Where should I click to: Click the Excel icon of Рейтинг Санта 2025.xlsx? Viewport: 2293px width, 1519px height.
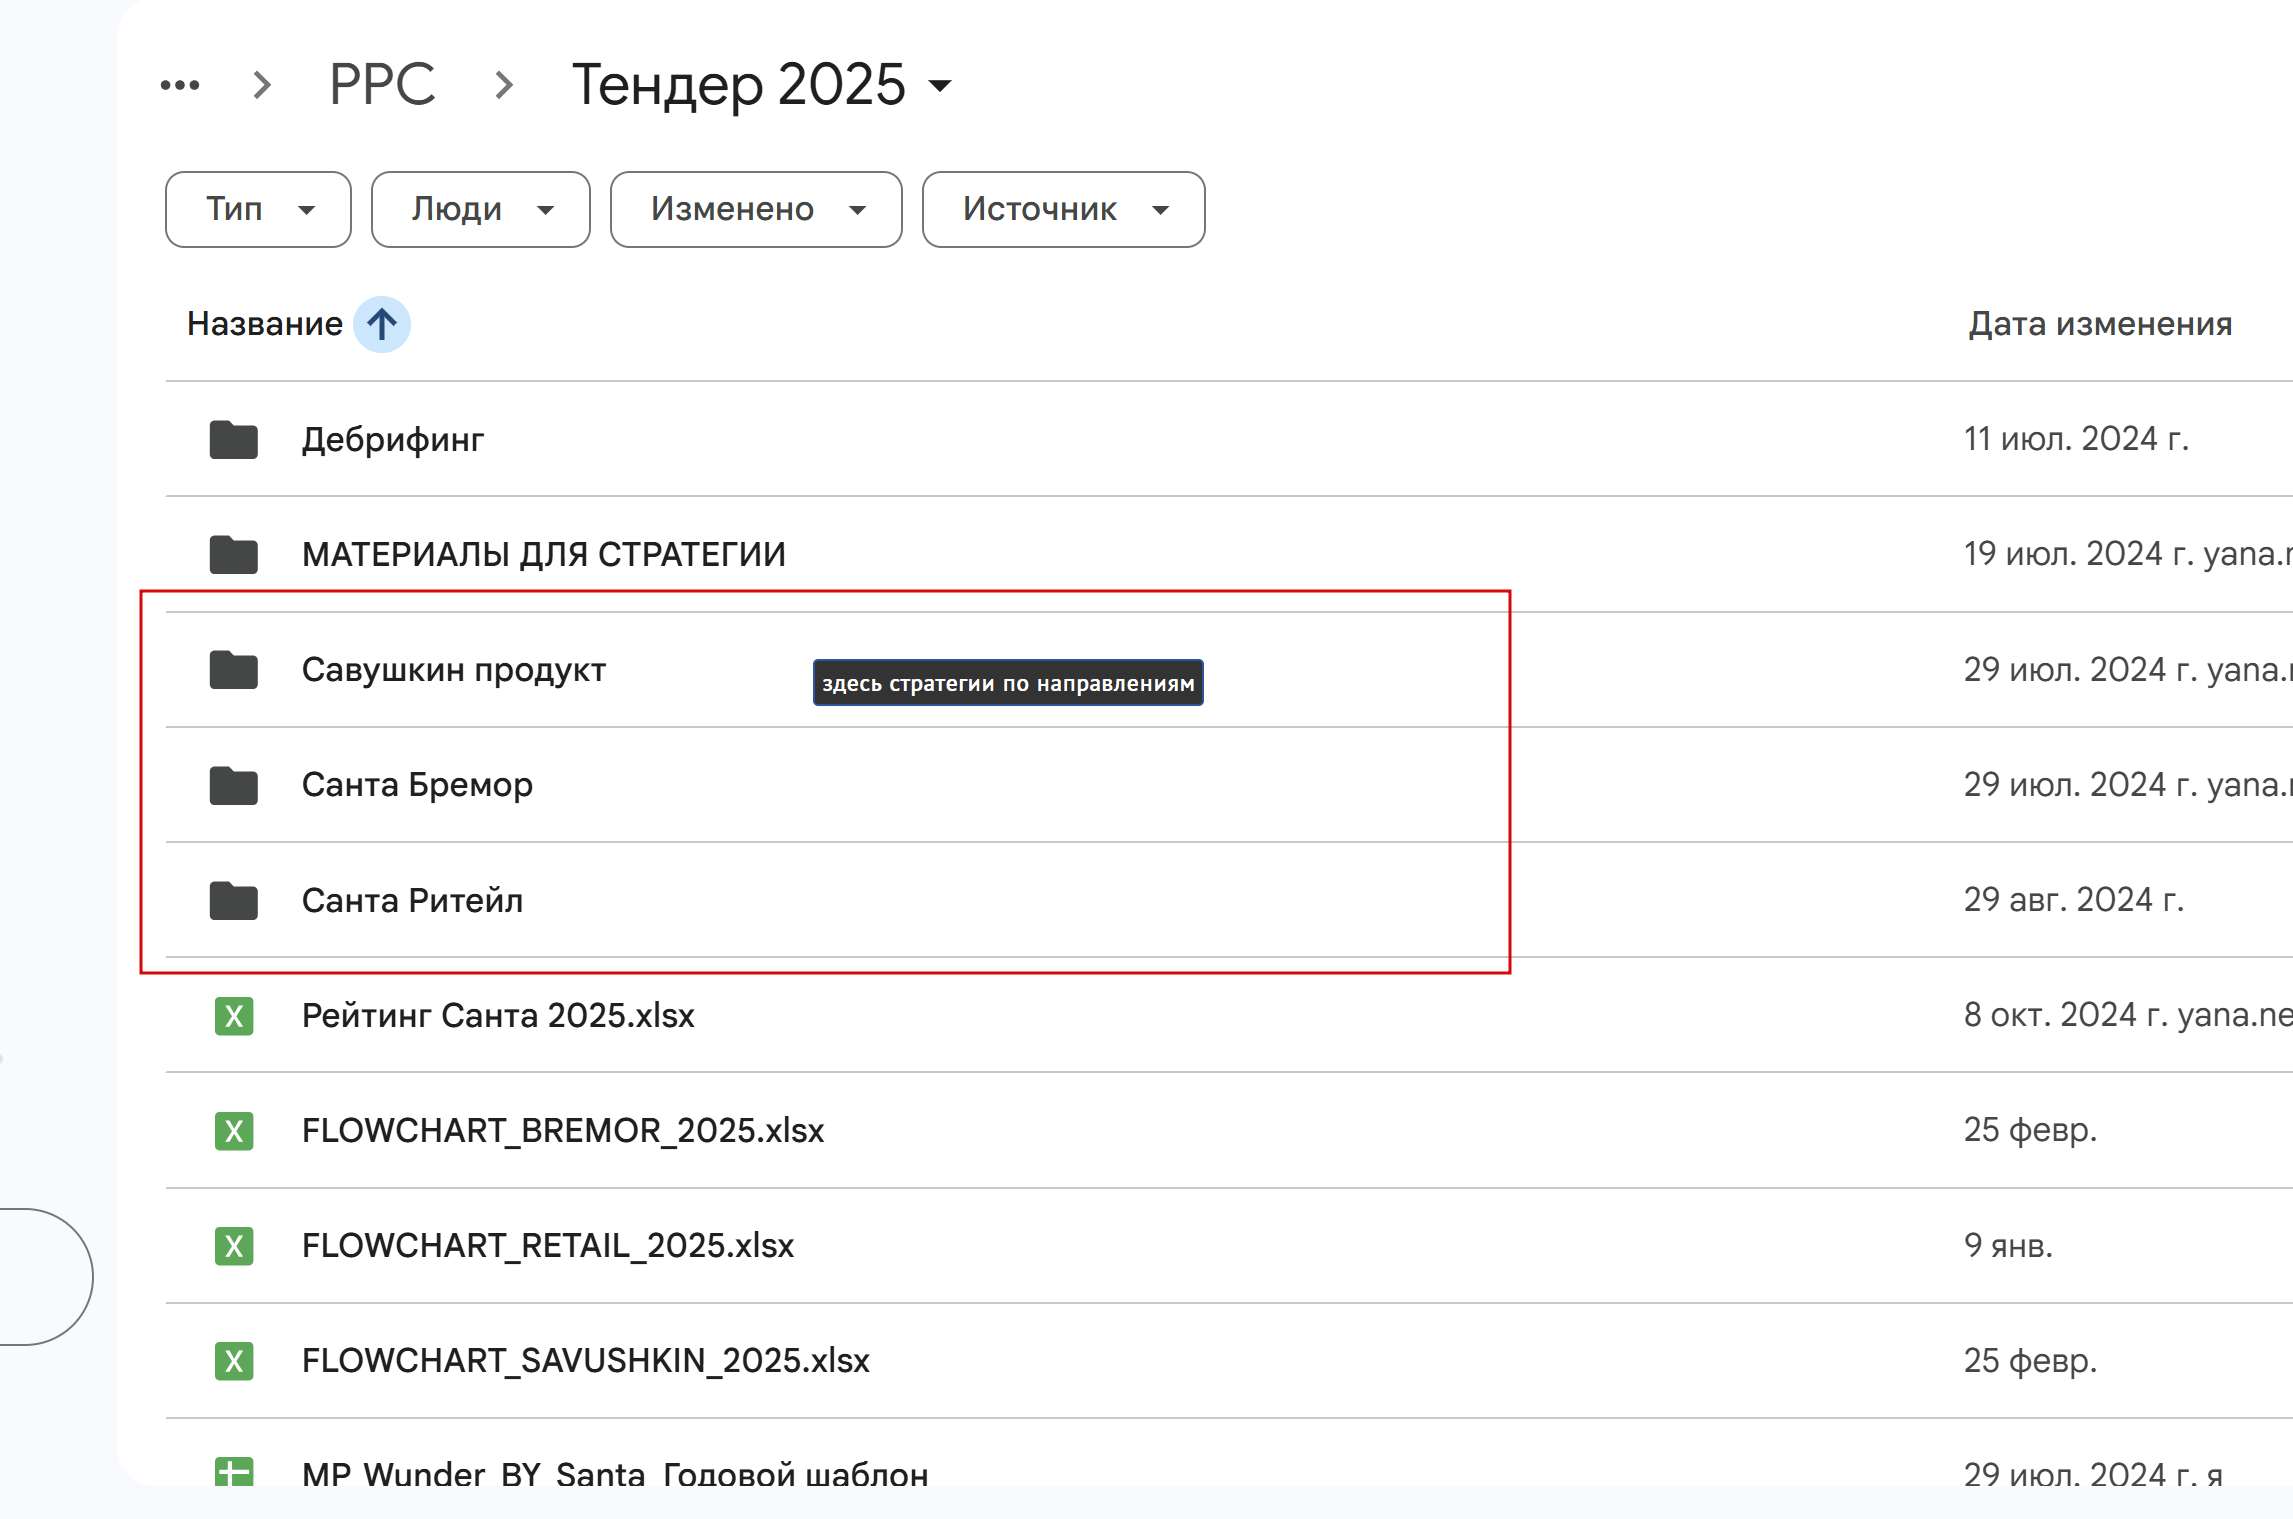tap(234, 1016)
